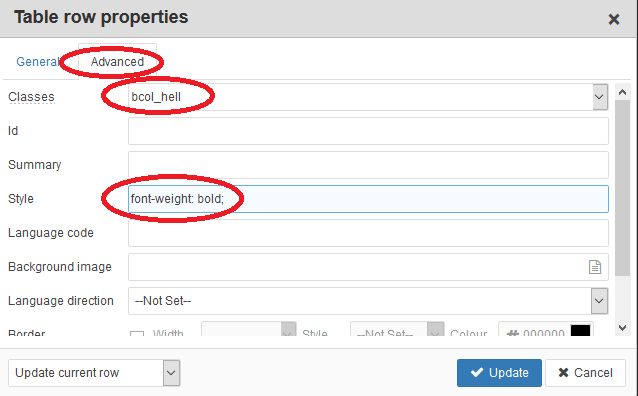This screenshot has width=638, height=396.
Task: Expand the Update current row dropdown
Action: 171,372
